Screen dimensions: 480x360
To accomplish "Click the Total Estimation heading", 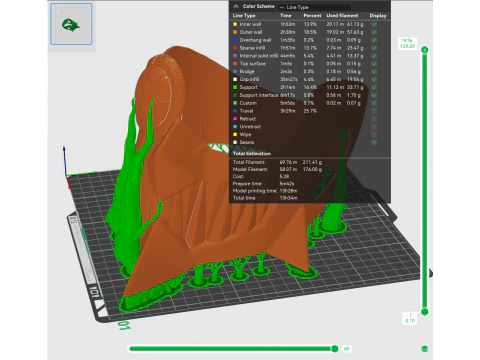I will pos(252,154).
